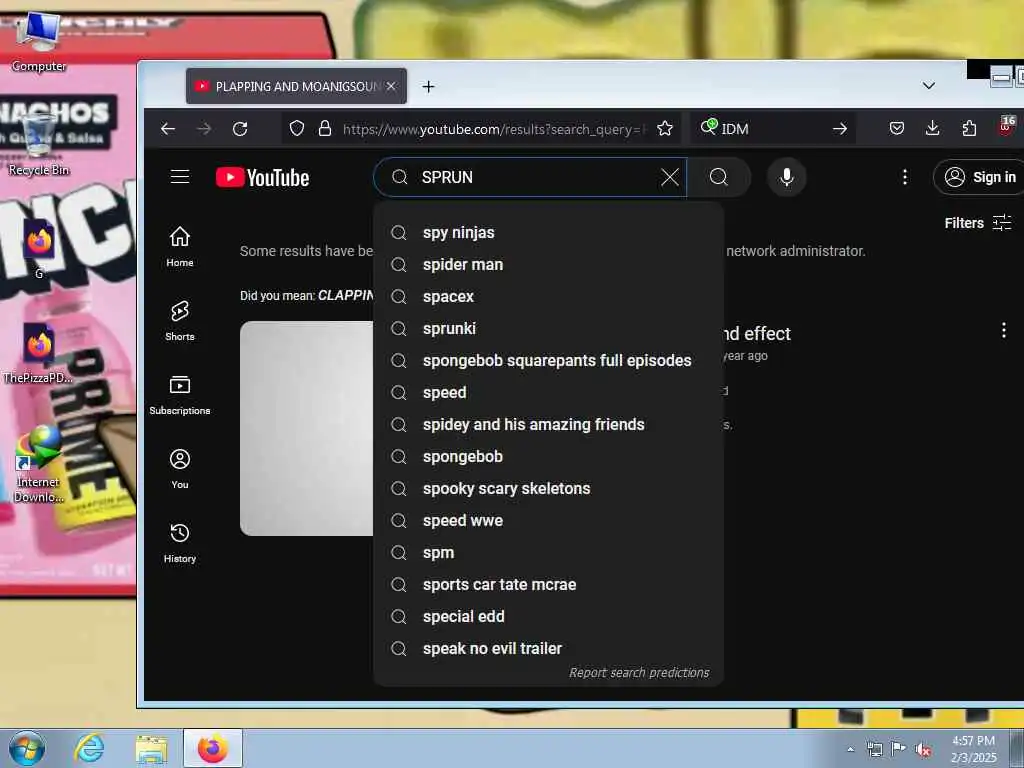Screen dimensions: 1024x768
Task: Select the Internet Download Manager desktop shortcut
Action: (x=39, y=464)
